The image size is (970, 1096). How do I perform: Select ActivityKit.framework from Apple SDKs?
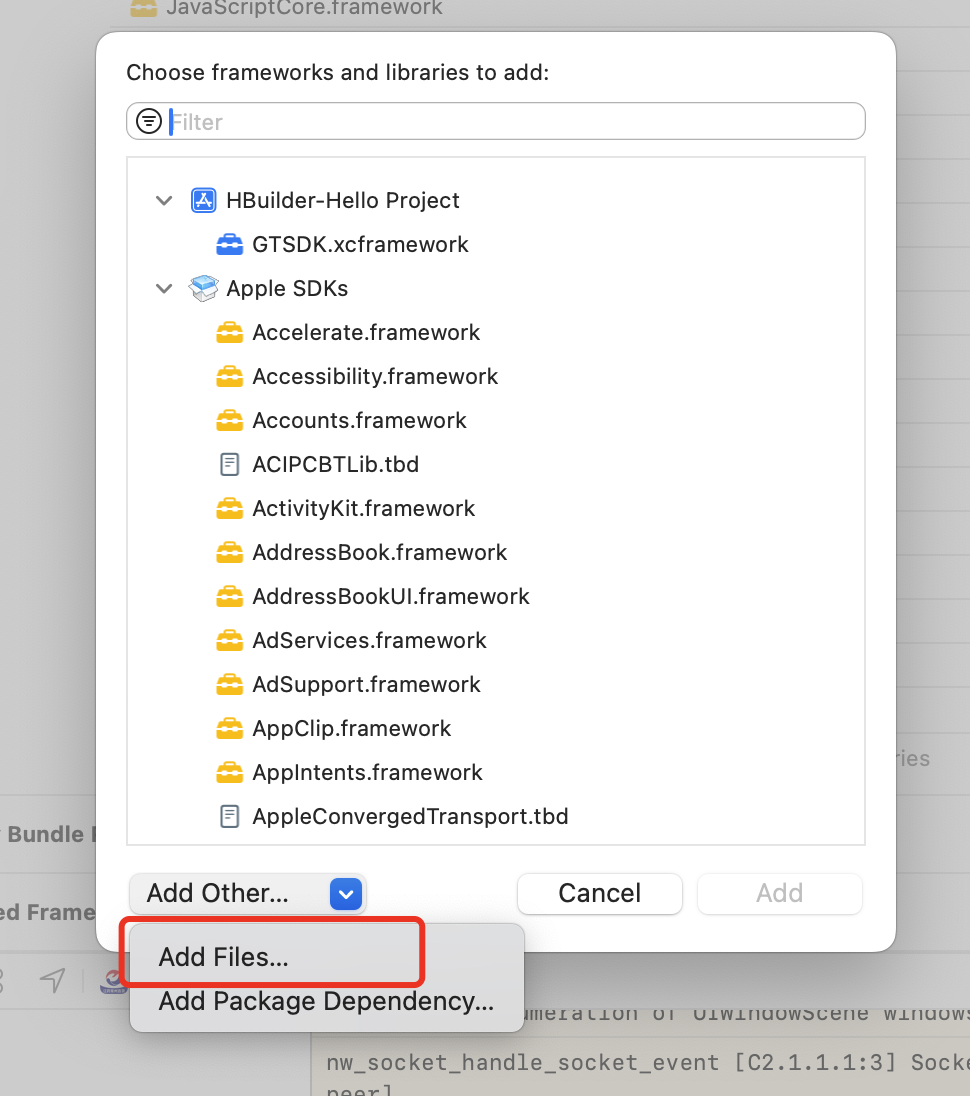coord(364,508)
